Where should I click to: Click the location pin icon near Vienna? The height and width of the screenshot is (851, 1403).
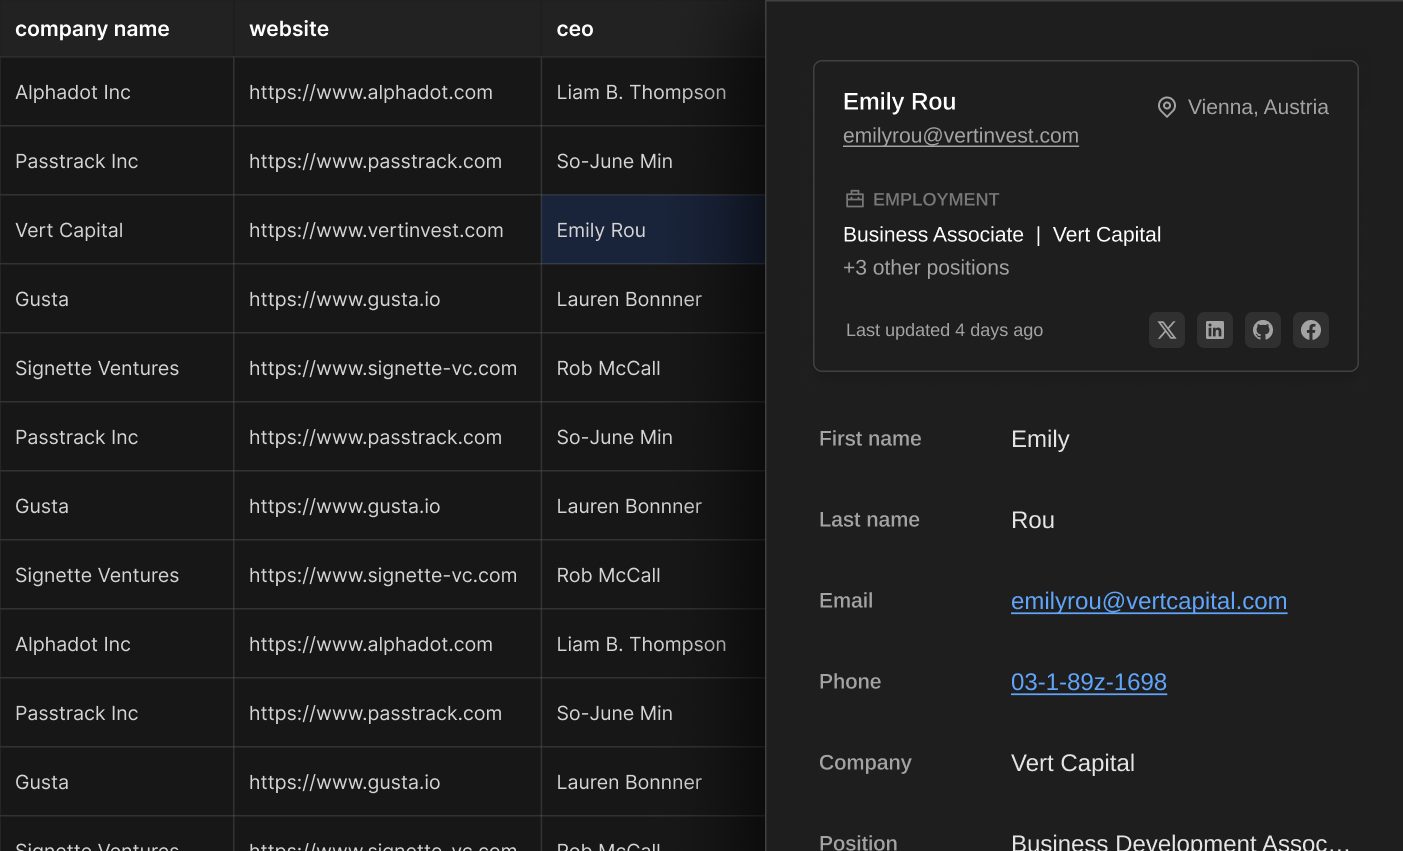coord(1166,107)
